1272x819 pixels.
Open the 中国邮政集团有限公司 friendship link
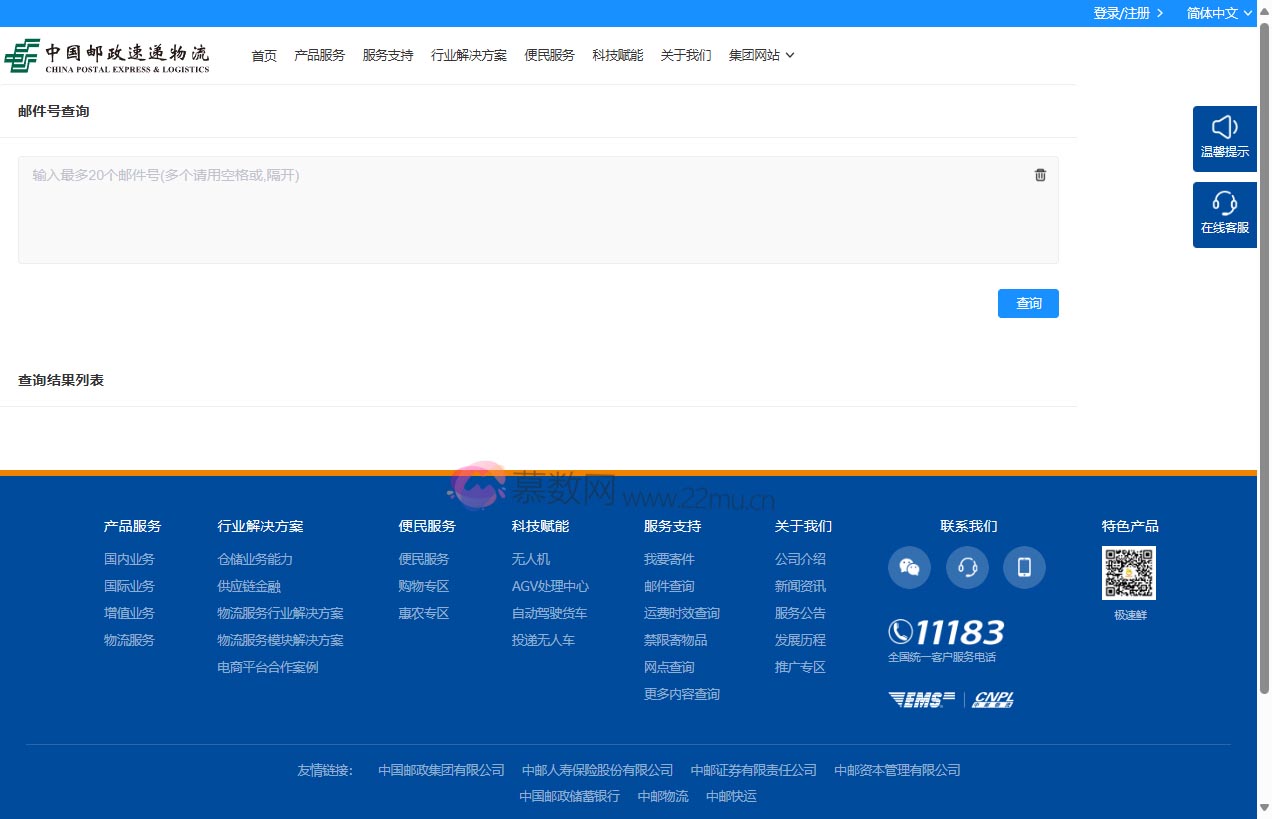441,770
